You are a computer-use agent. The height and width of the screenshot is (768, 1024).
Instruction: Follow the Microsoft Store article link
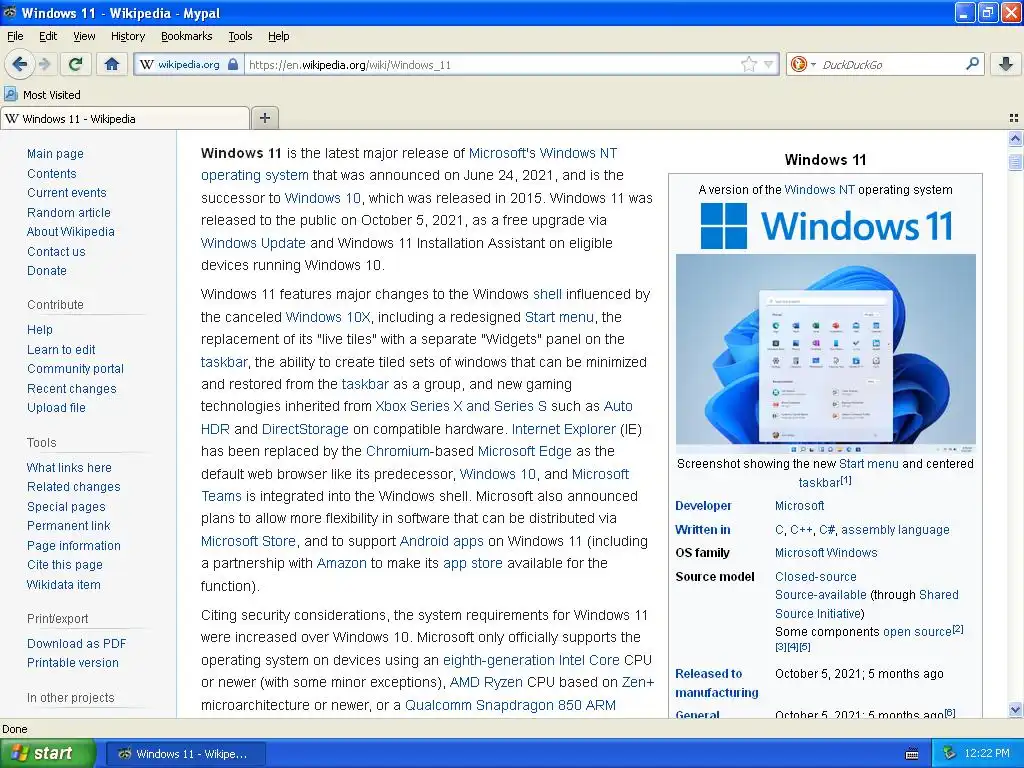click(248, 541)
